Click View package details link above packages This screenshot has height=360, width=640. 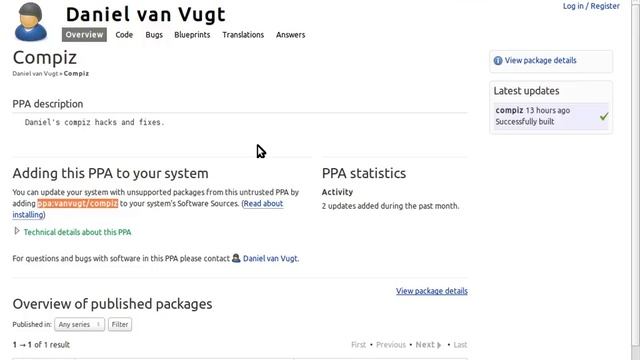point(432,291)
